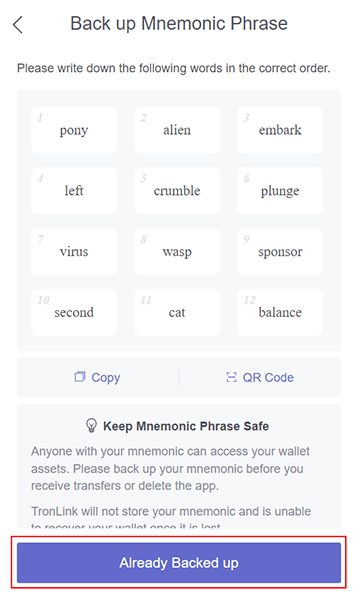The height and width of the screenshot is (600, 360).
Task: Select word 6 "plunge" tile
Action: coord(280,191)
